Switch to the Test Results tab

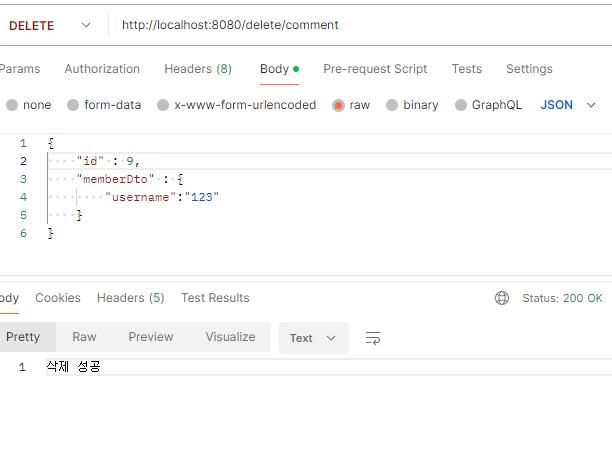(x=215, y=298)
